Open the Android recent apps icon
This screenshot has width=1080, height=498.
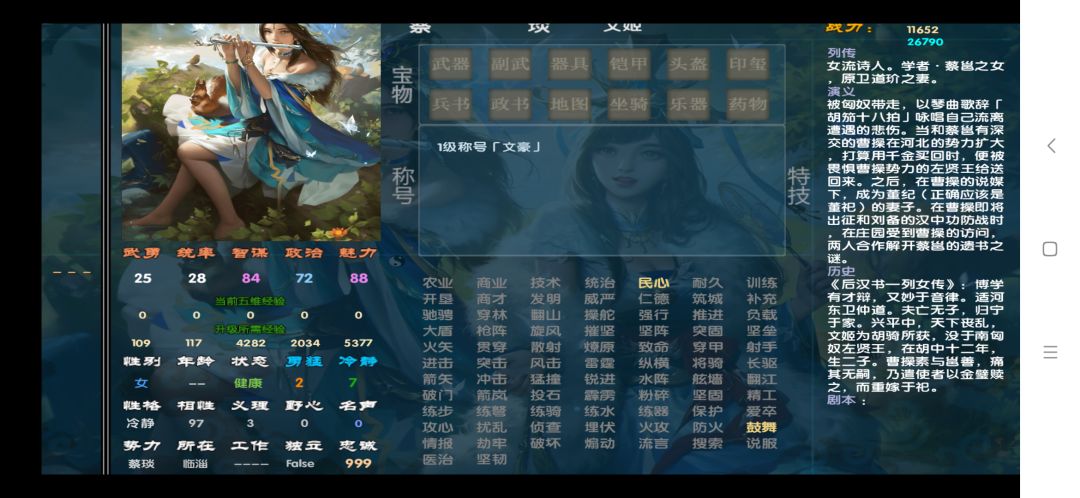point(1050,352)
